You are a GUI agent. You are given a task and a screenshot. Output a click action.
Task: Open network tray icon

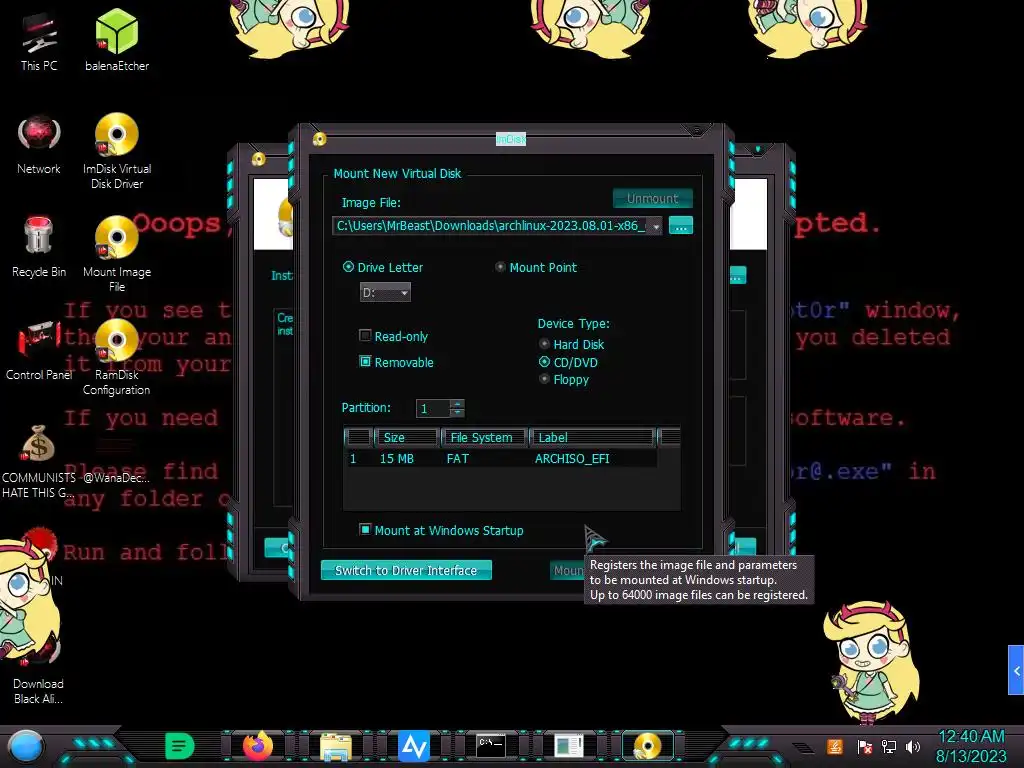pos(889,746)
